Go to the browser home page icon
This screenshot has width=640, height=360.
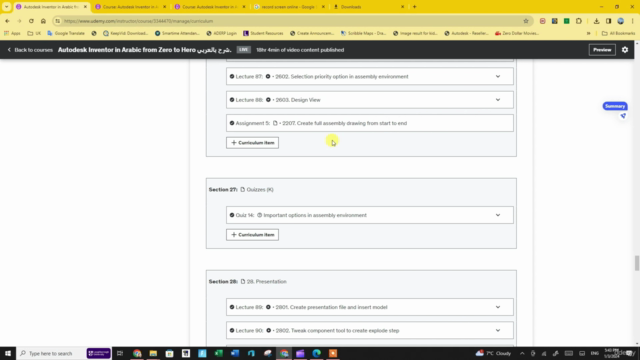tap(43, 21)
